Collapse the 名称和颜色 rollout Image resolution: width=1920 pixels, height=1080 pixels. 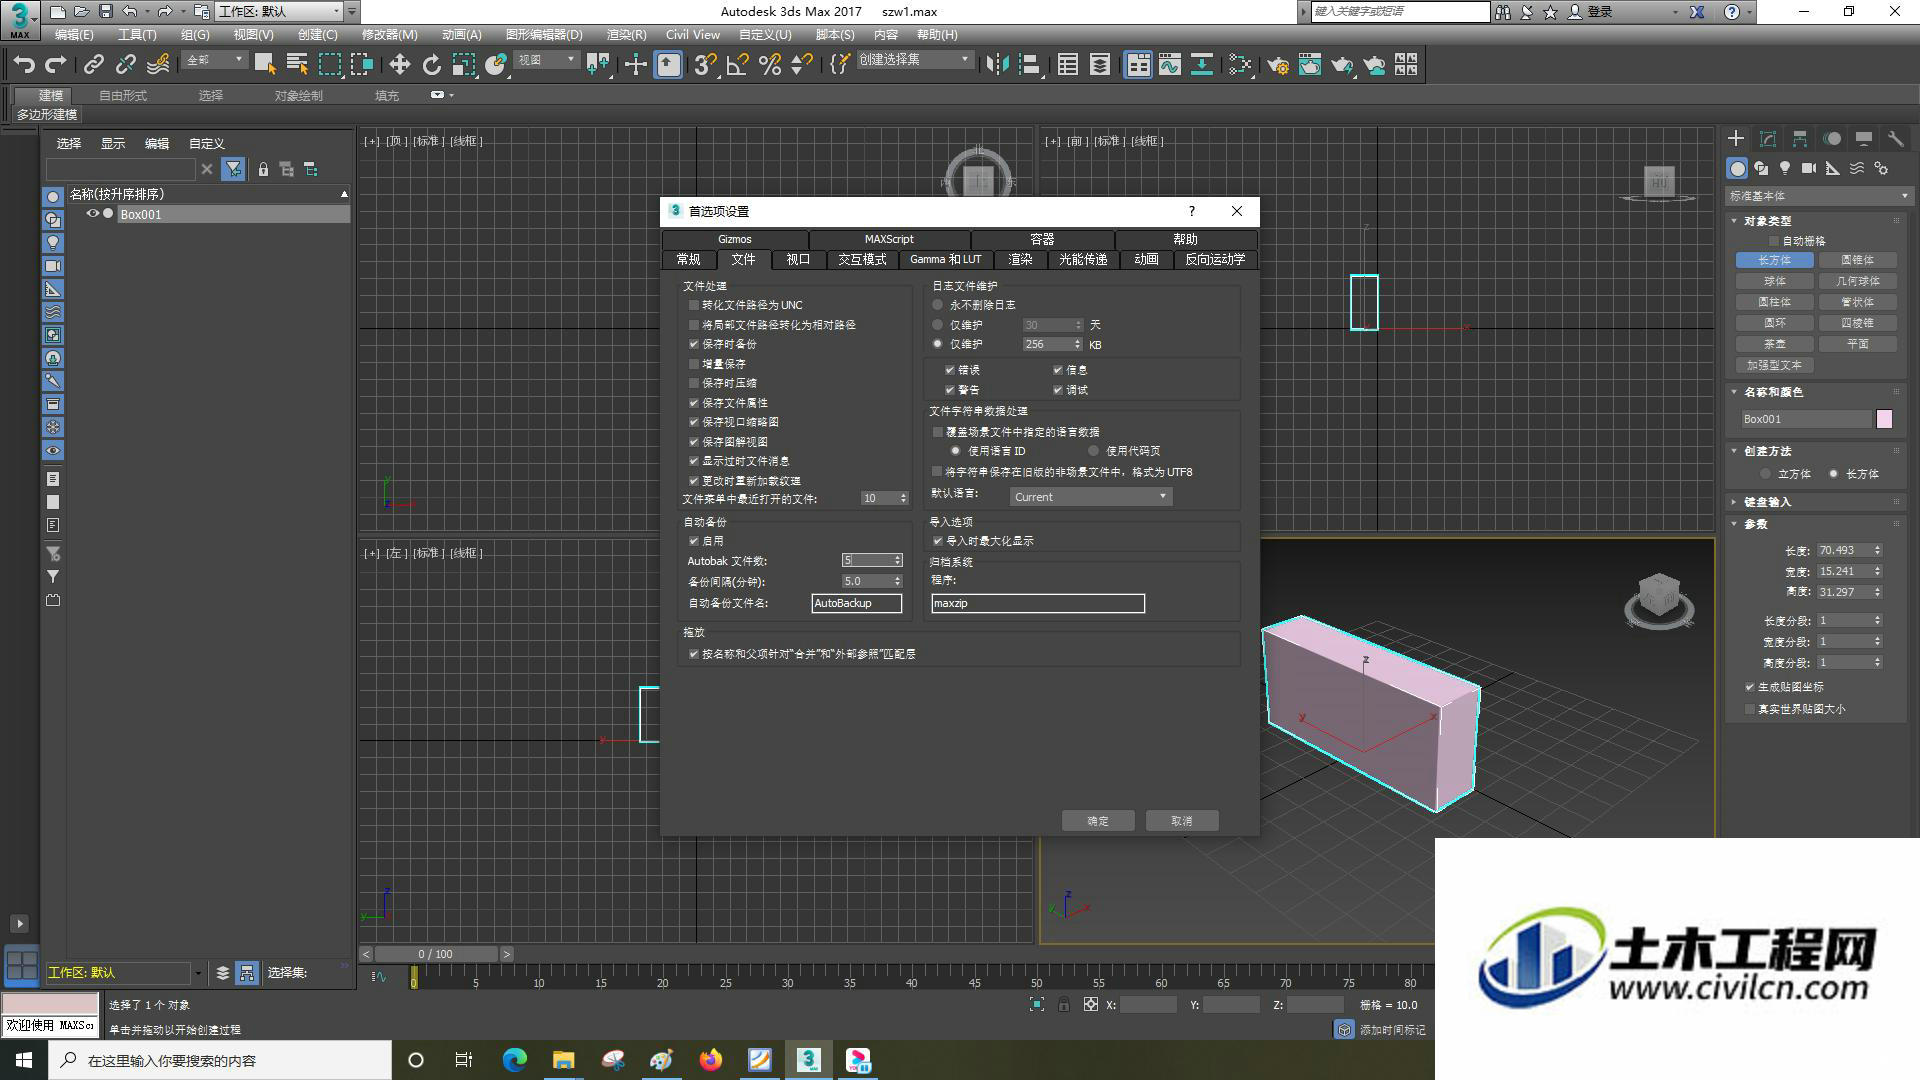click(x=1773, y=392)
